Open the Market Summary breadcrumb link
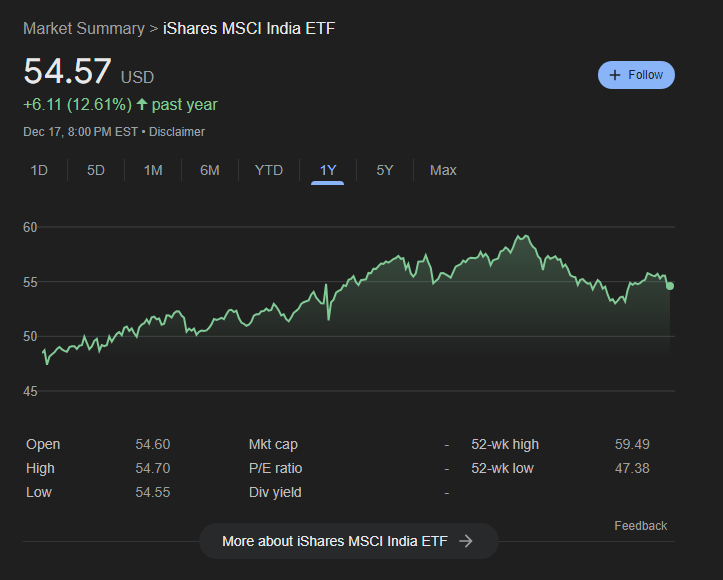Viewport: 723px width, 580px height. point(84,29)
